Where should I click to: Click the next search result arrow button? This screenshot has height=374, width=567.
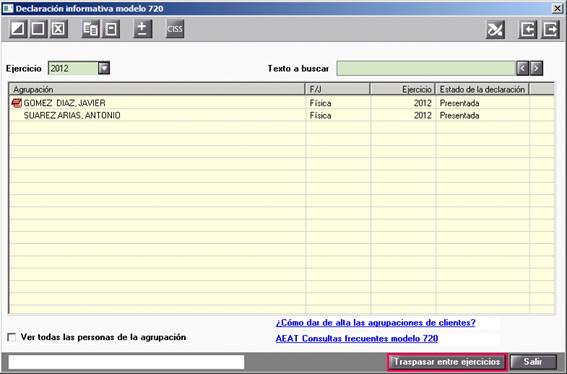[536, 68]
